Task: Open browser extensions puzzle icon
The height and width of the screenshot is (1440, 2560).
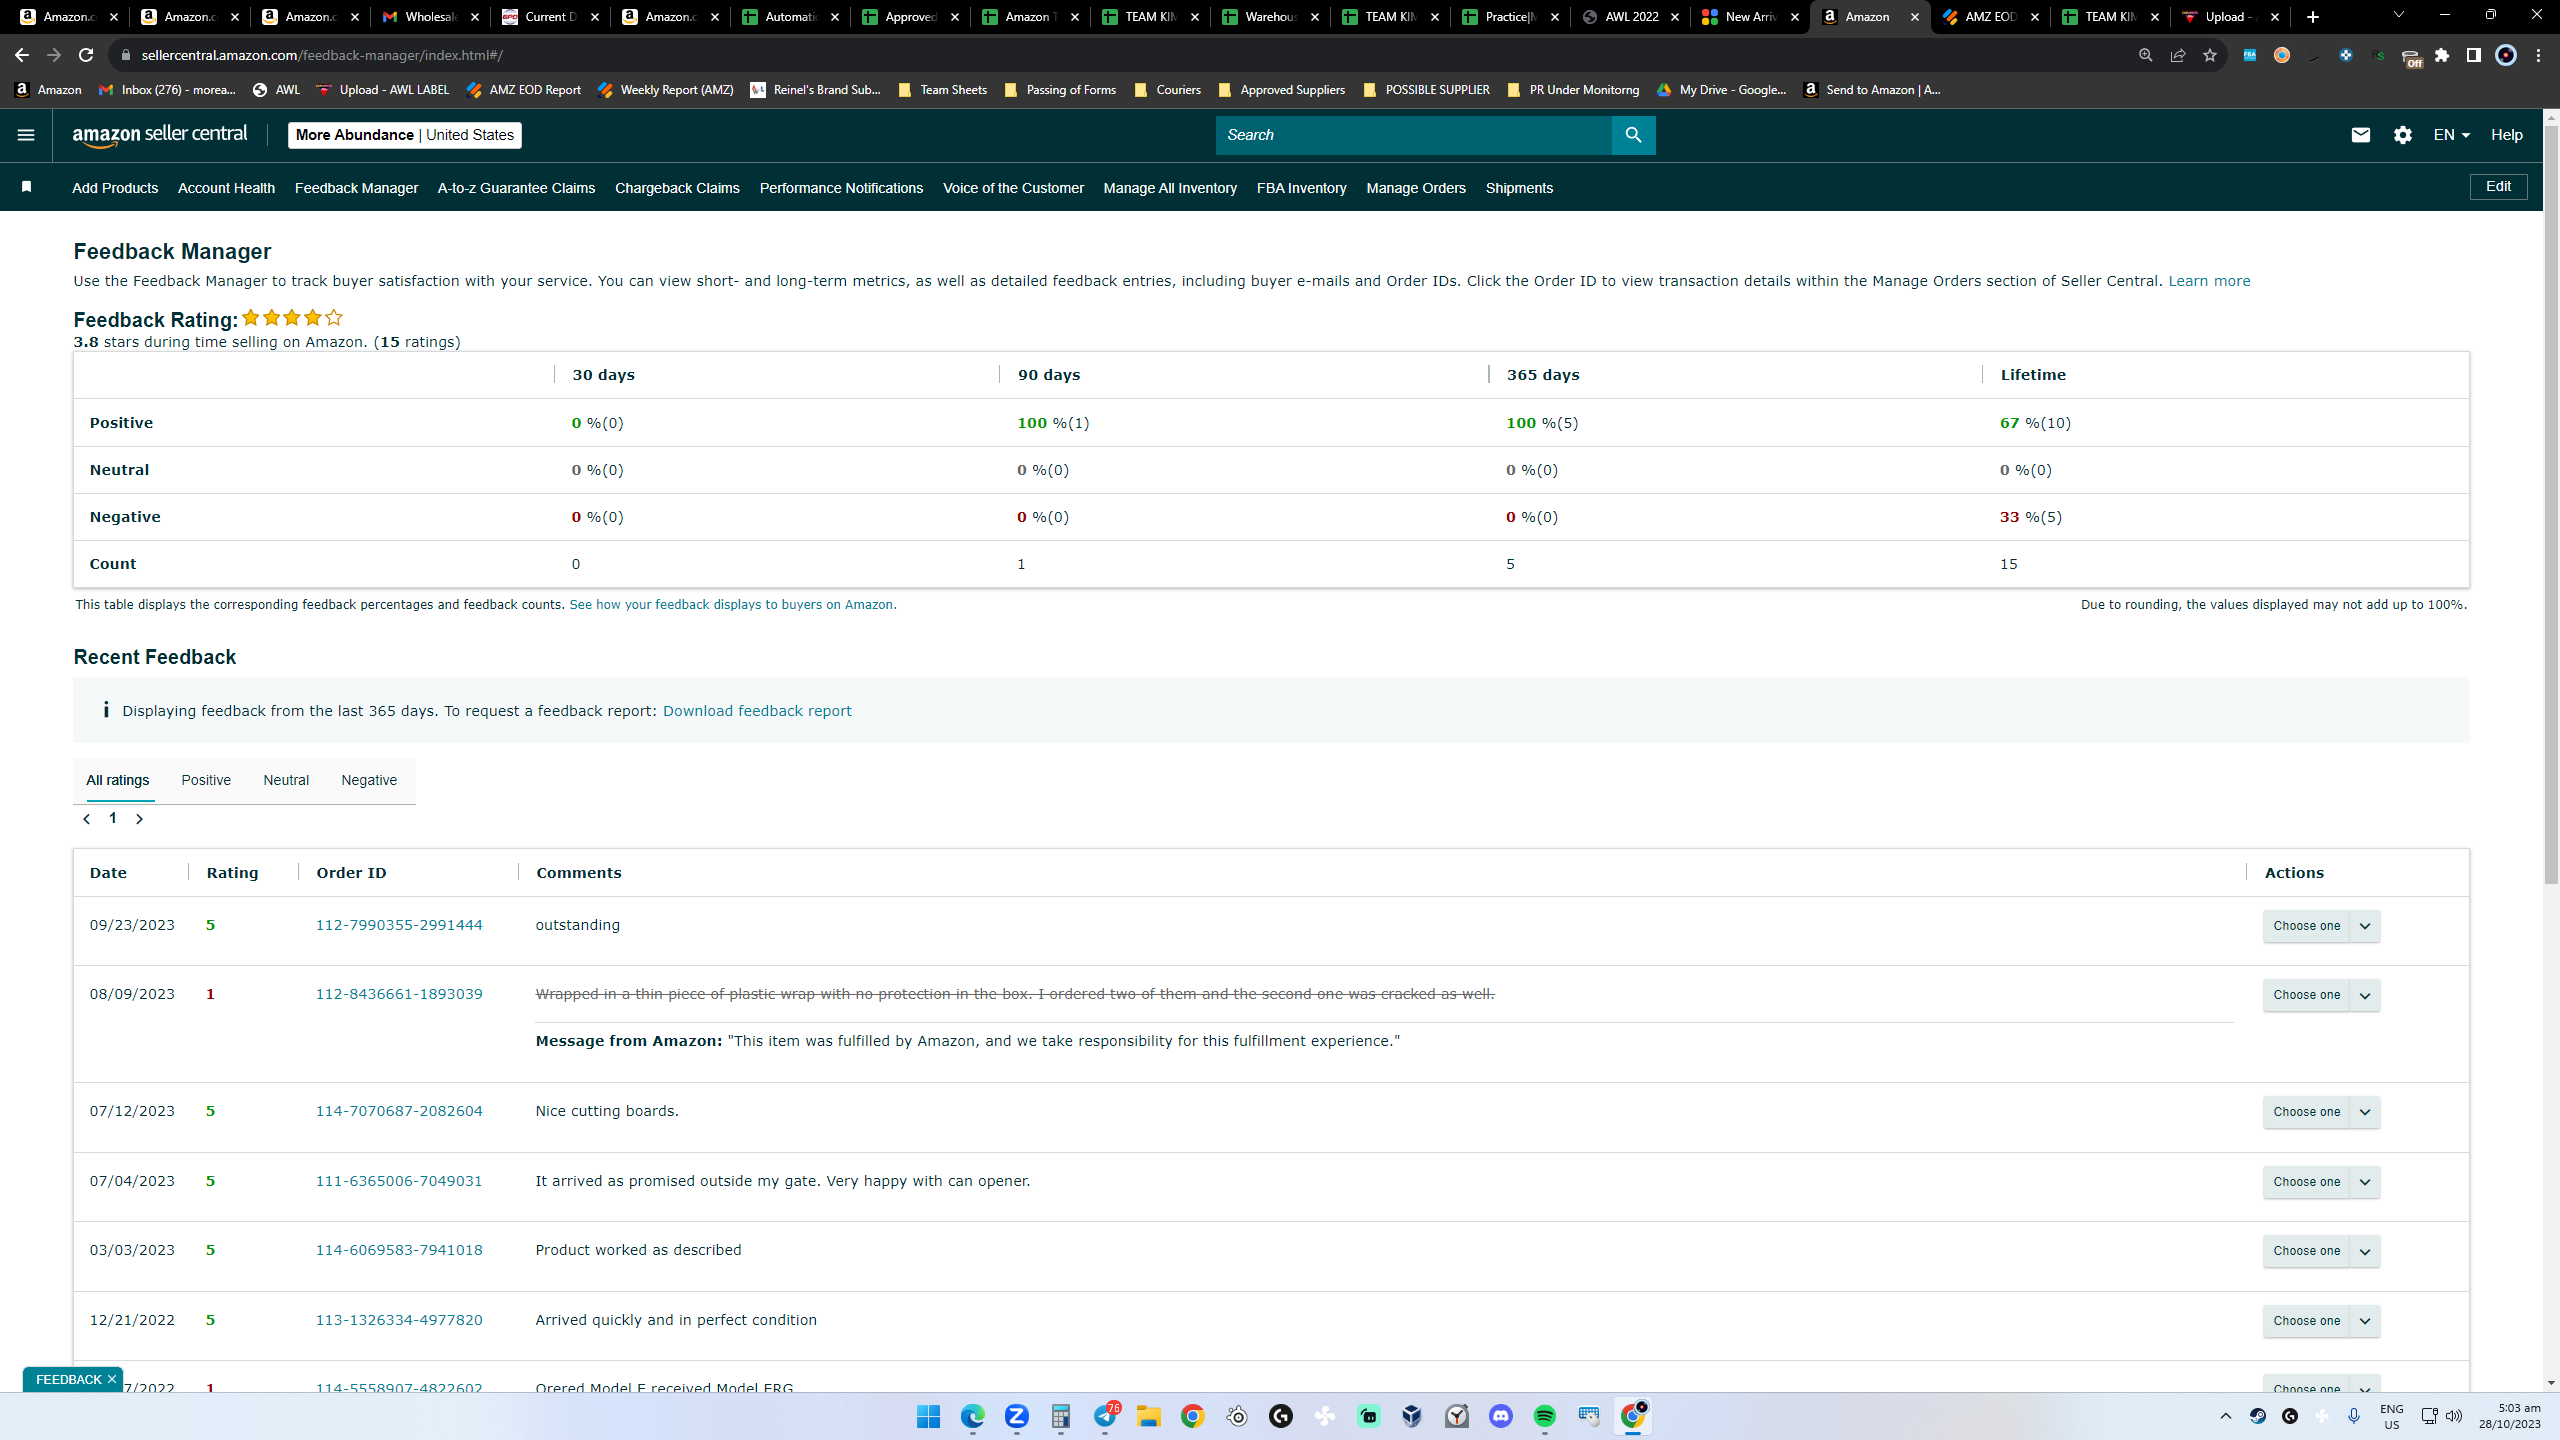Action: pyautogui.click(x=2442, y=55)
